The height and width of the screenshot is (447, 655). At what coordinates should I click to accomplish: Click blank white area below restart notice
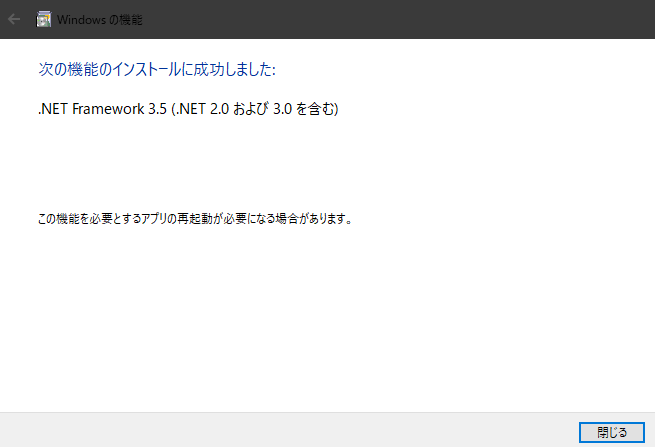pos(326,317)
